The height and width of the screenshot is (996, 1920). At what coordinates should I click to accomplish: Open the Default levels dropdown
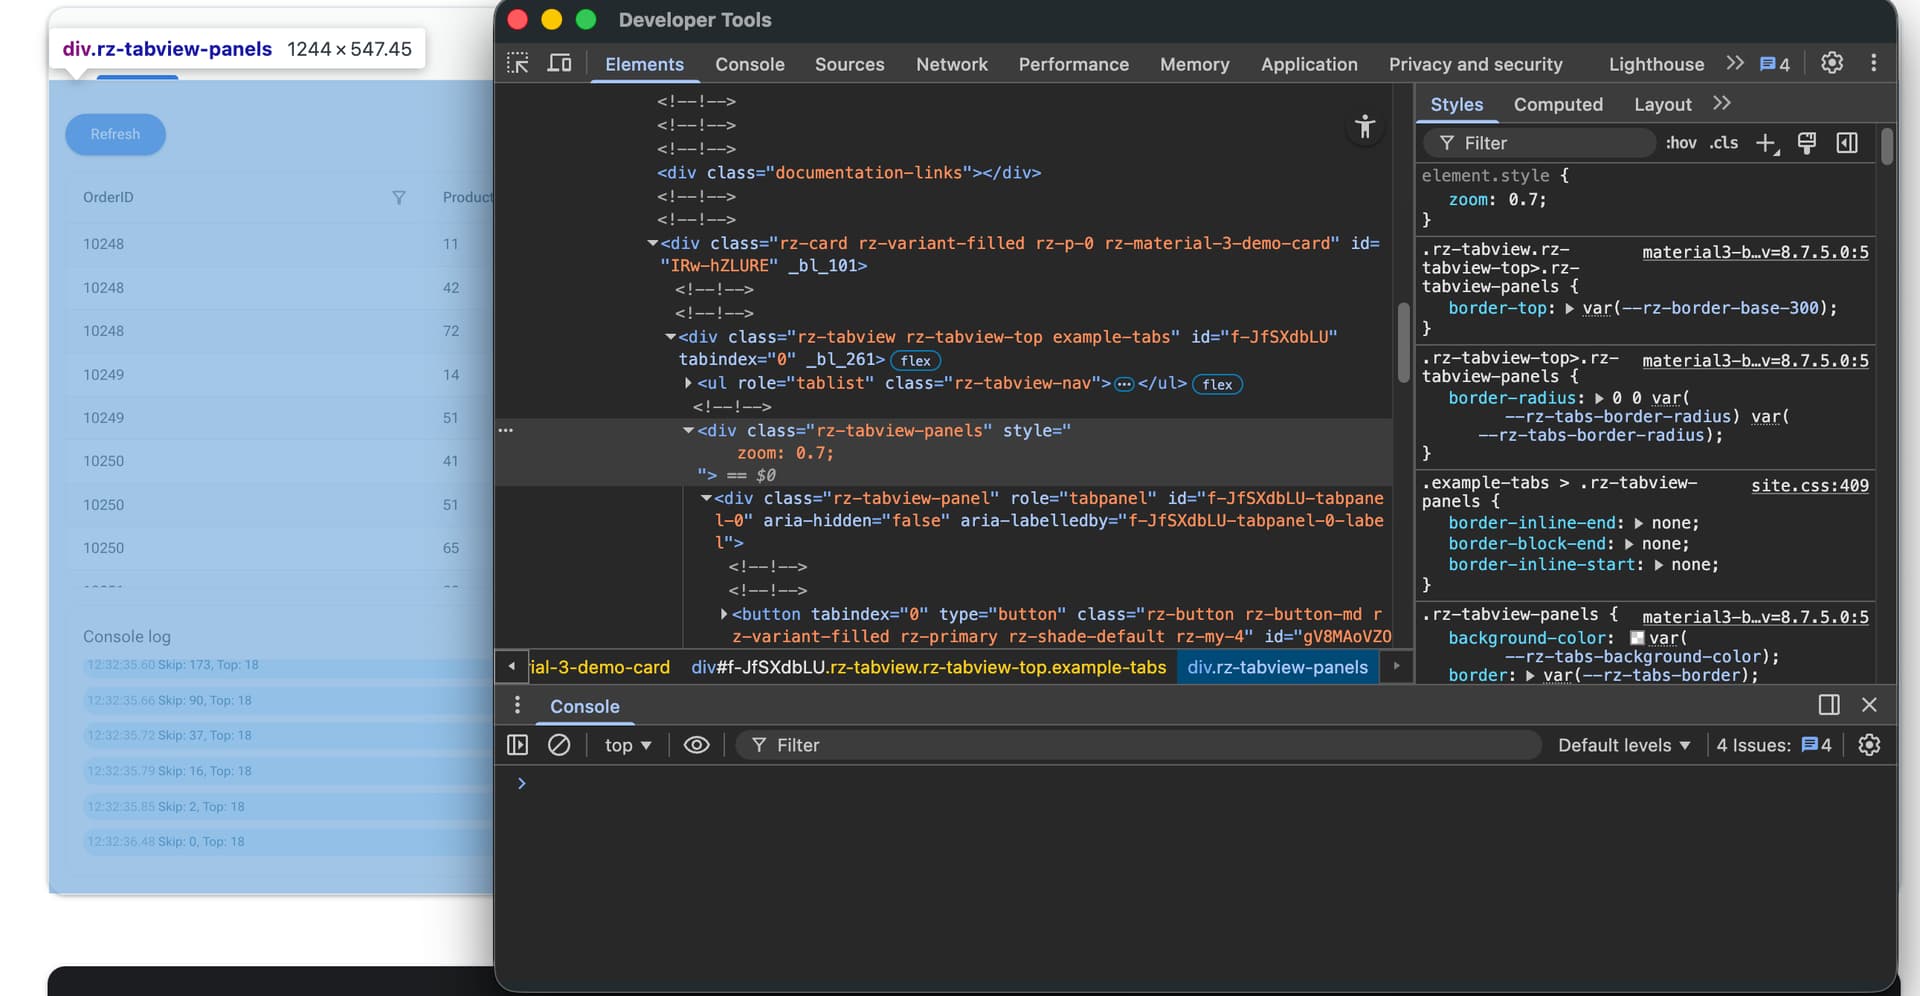pyautogui.click(x=1623, y=745)
